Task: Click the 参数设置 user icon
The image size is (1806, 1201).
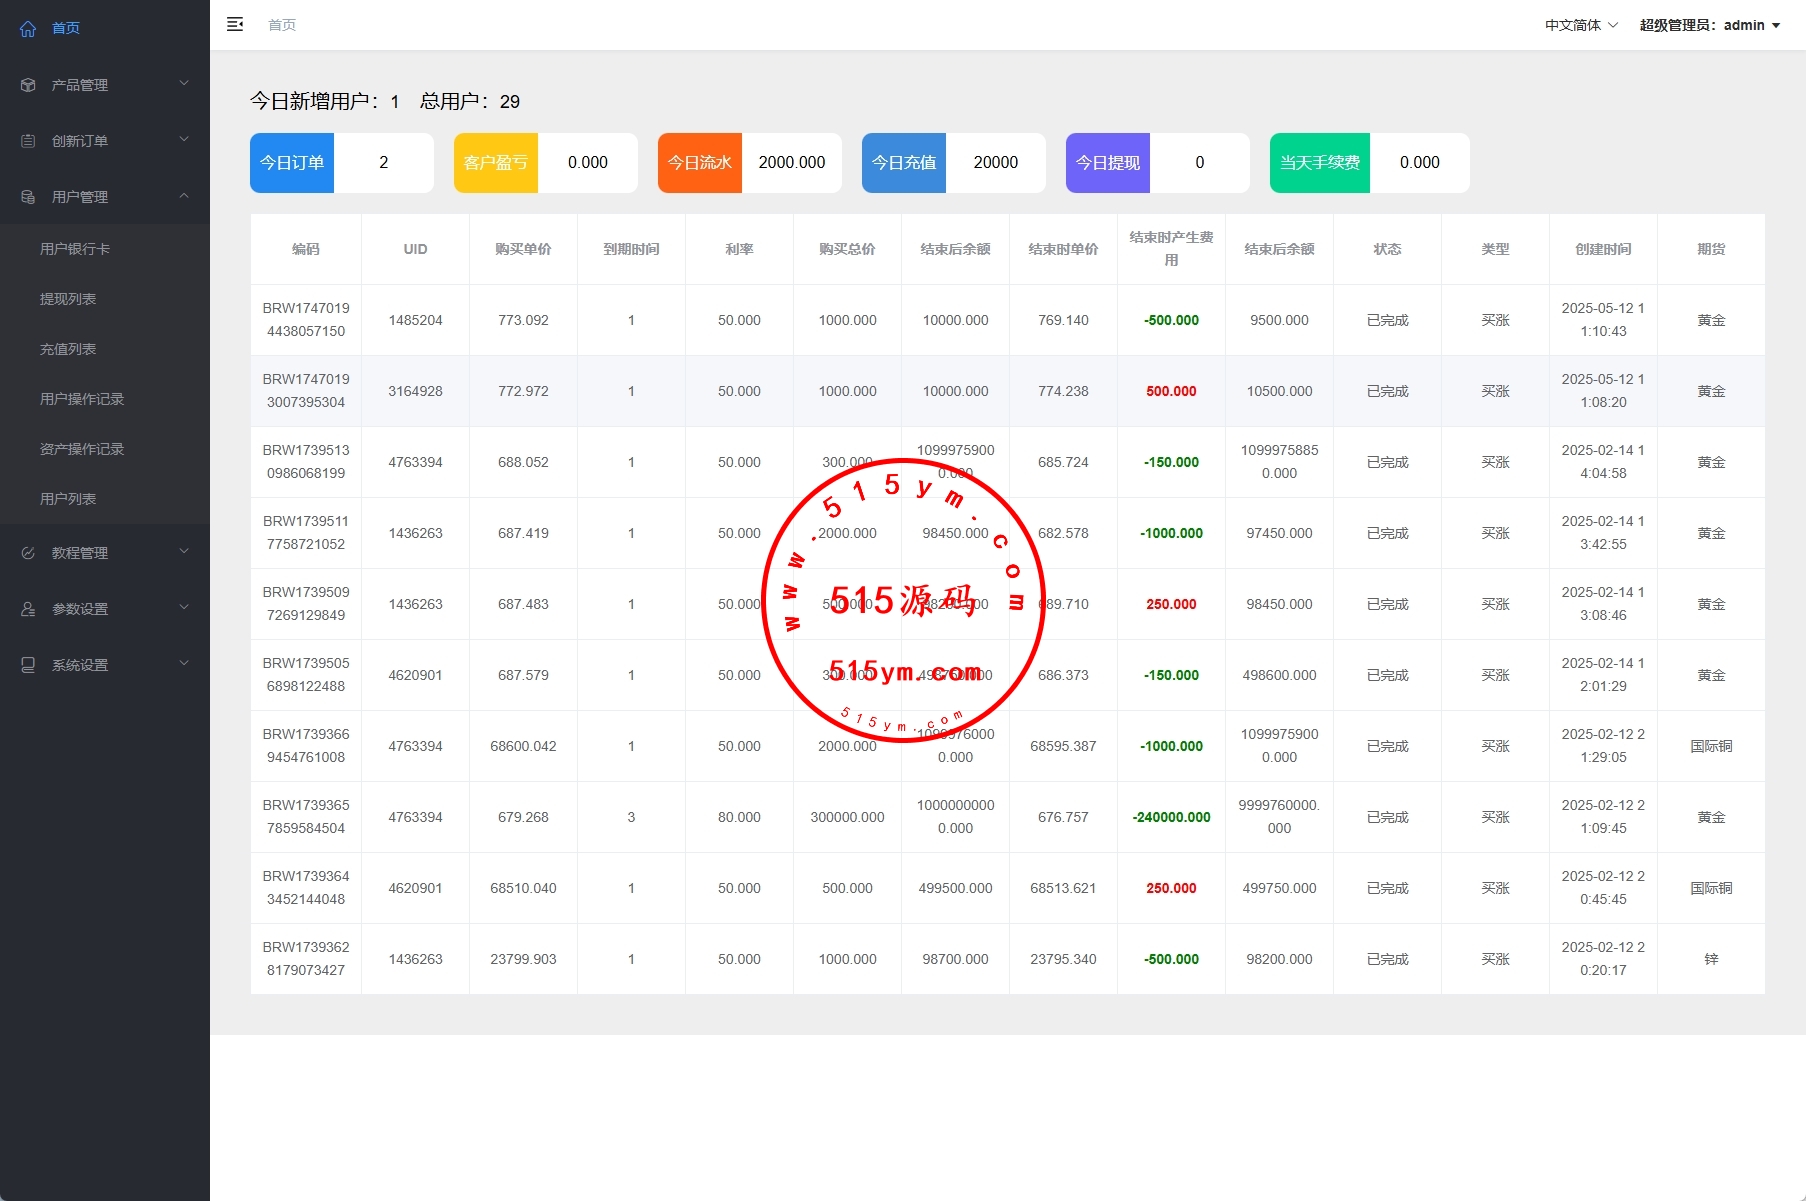Action: click(28, 609)
